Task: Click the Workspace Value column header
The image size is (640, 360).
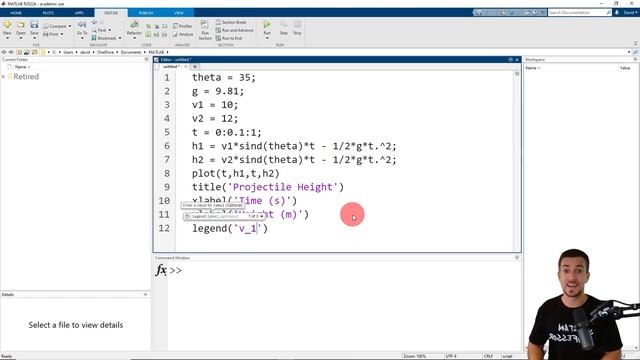Action: [x=625, y=68]
